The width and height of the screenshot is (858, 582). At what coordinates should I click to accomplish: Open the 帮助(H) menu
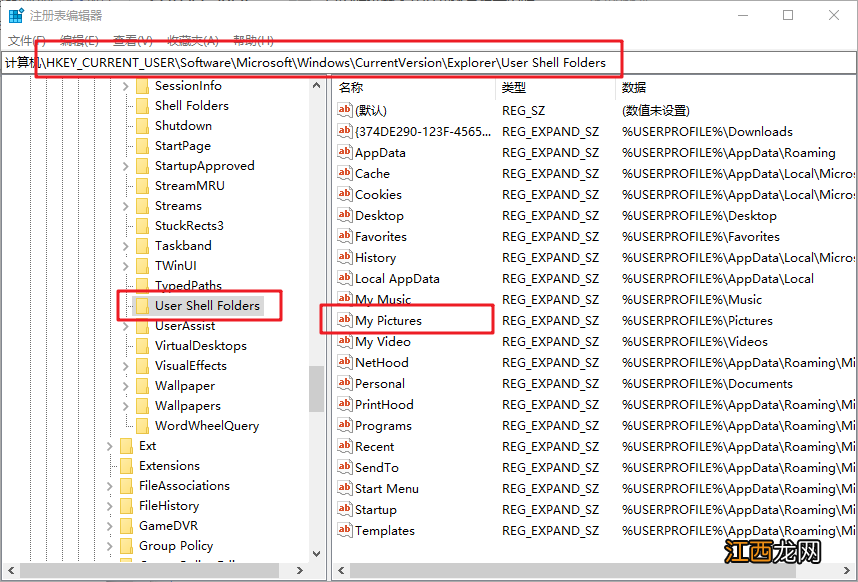[x=253, y=40]
